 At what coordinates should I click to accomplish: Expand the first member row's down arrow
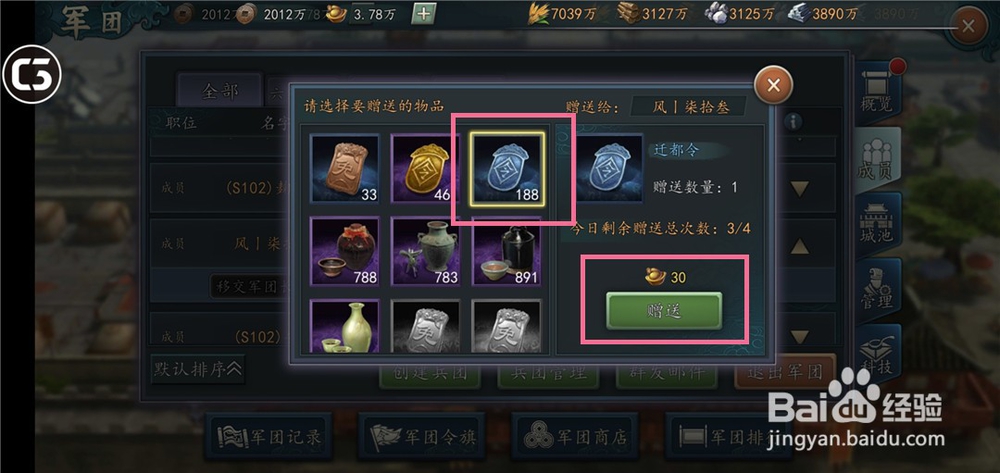coord(800,188)
